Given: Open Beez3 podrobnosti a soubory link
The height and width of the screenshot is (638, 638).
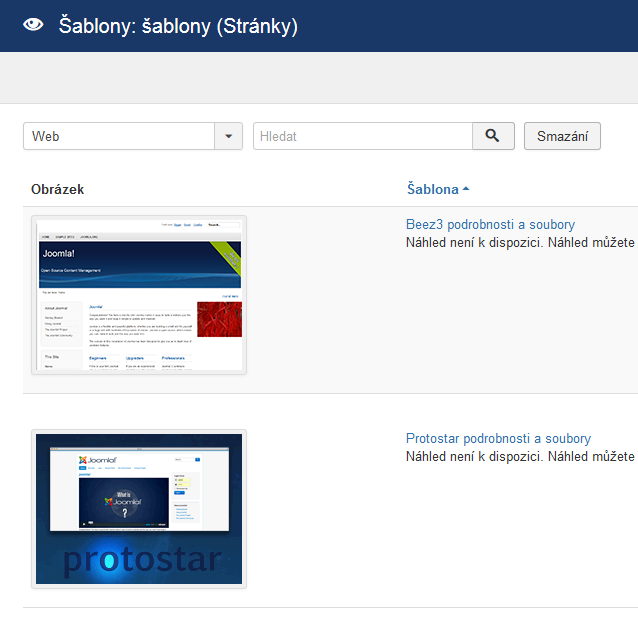Looking at the screenshot, I should (x=490, y=225).
